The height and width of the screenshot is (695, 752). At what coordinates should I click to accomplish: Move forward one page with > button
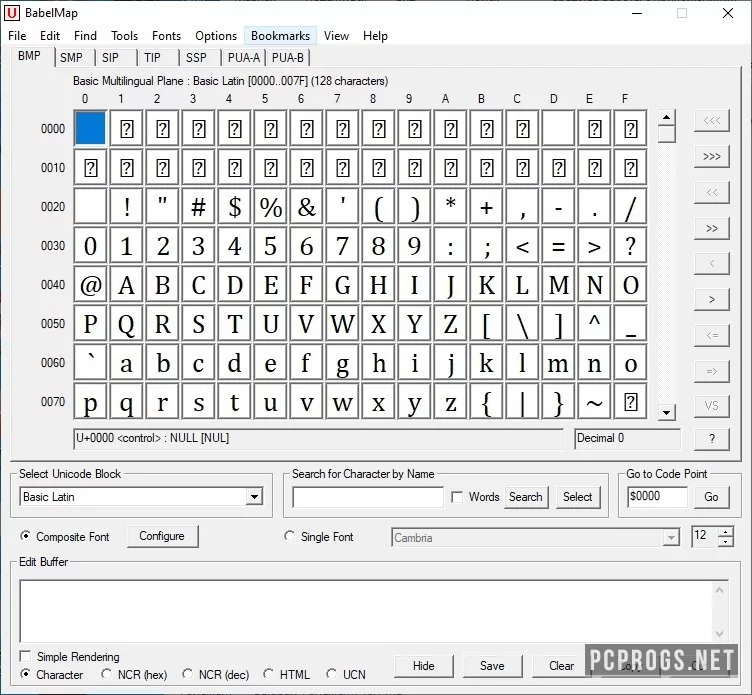(712, 299)
